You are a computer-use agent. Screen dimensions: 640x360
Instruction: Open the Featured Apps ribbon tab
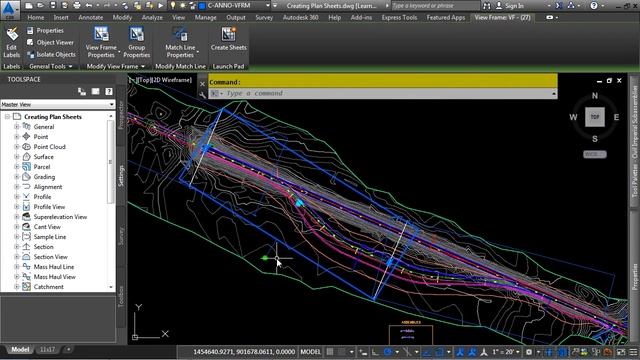446,18
